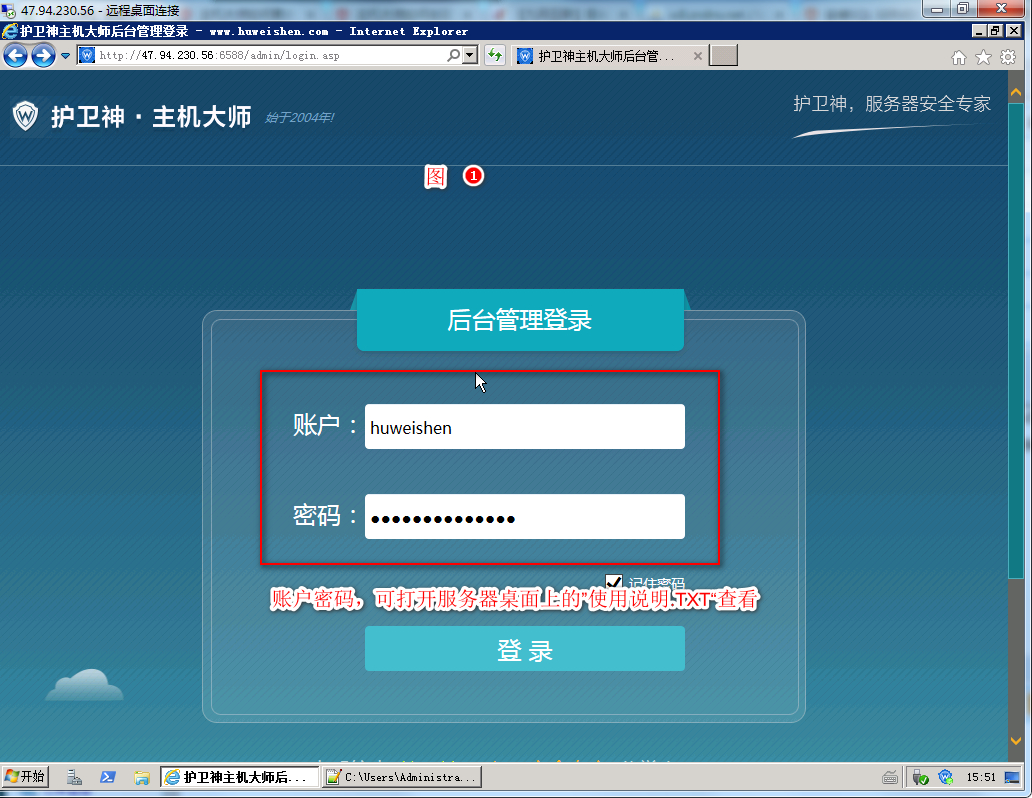
Task: Launch PowerShell from the taskbar
Action: 107,777
